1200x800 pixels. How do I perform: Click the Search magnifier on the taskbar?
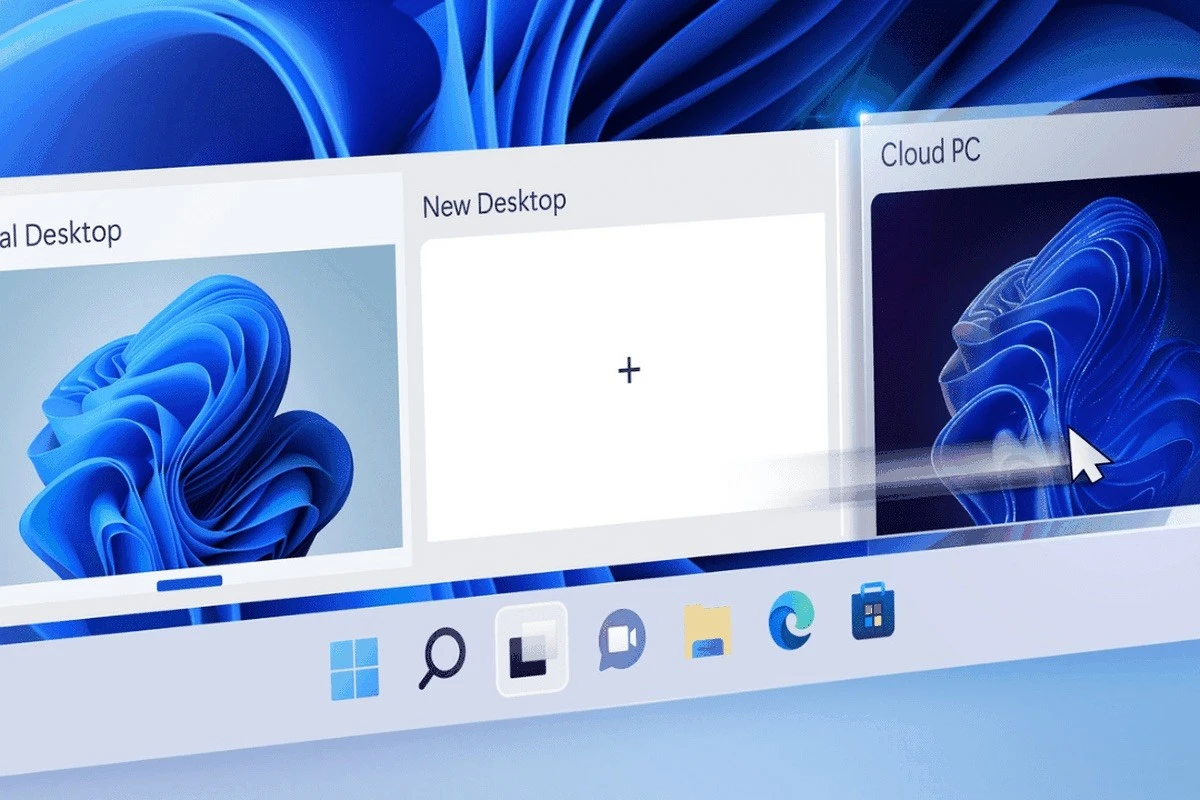pos(440,660)
